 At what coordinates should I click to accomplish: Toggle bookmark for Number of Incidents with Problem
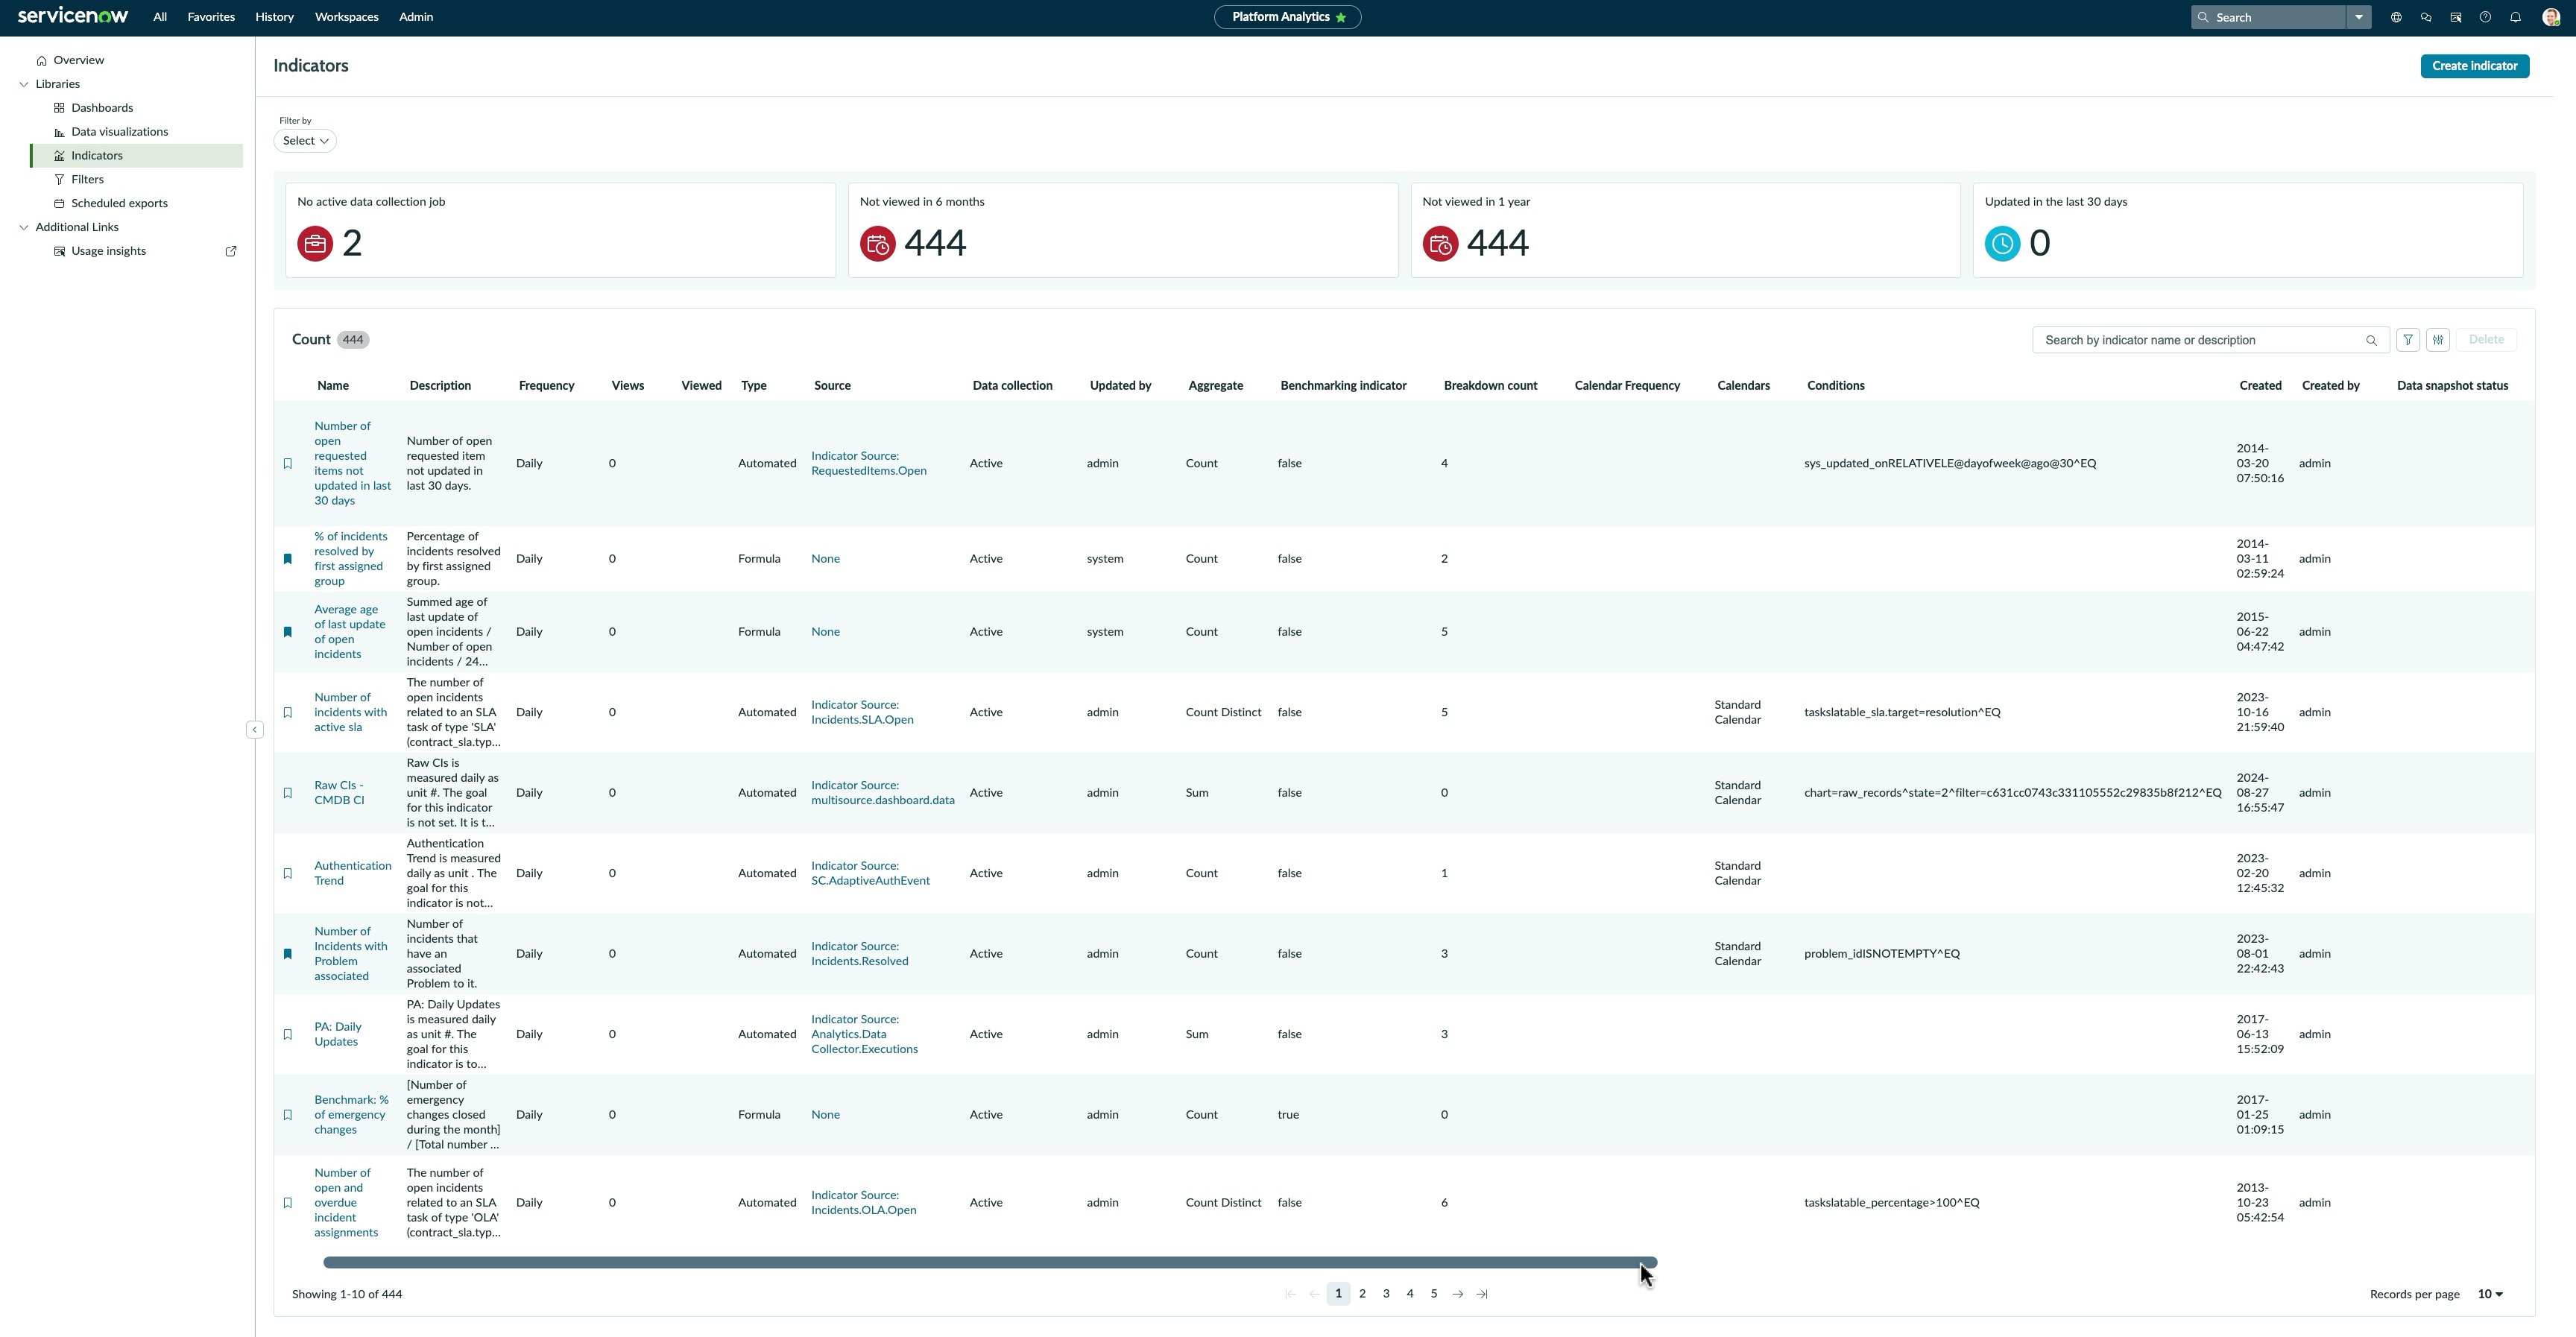(x=288, y=954)
